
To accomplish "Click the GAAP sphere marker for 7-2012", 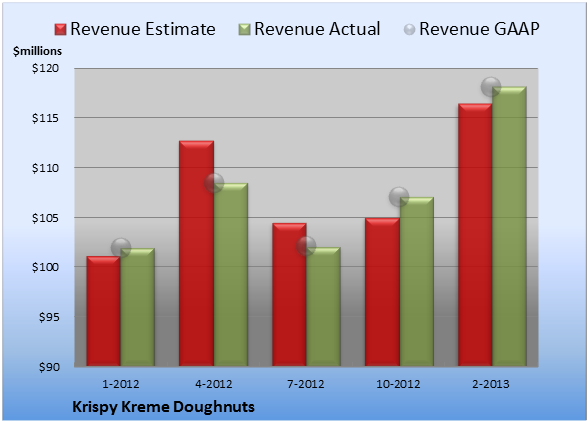I will click(306, 246).
